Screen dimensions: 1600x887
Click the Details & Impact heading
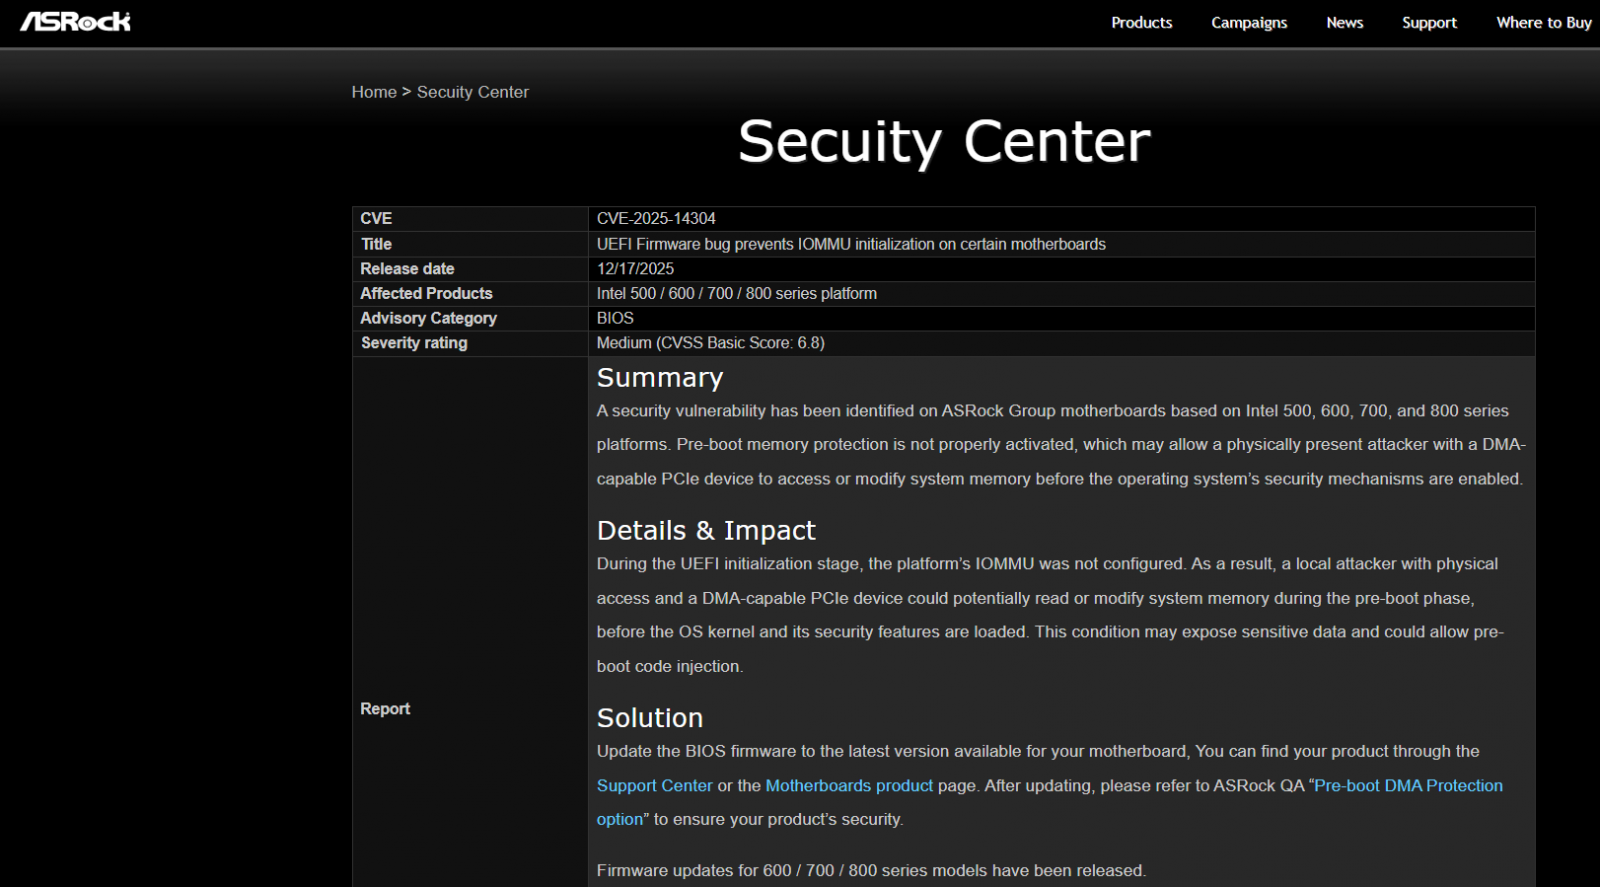coord(705,531)
